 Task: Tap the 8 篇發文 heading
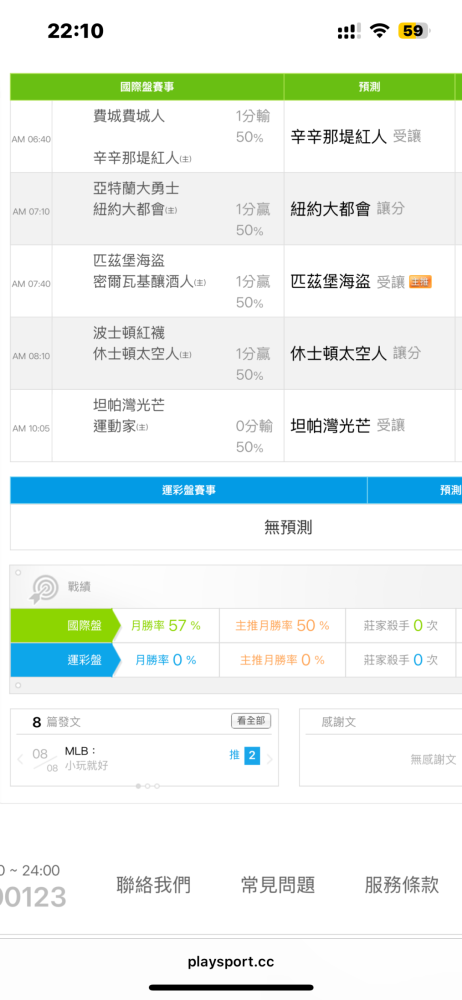pyautogui.click(x=57, y=722)
